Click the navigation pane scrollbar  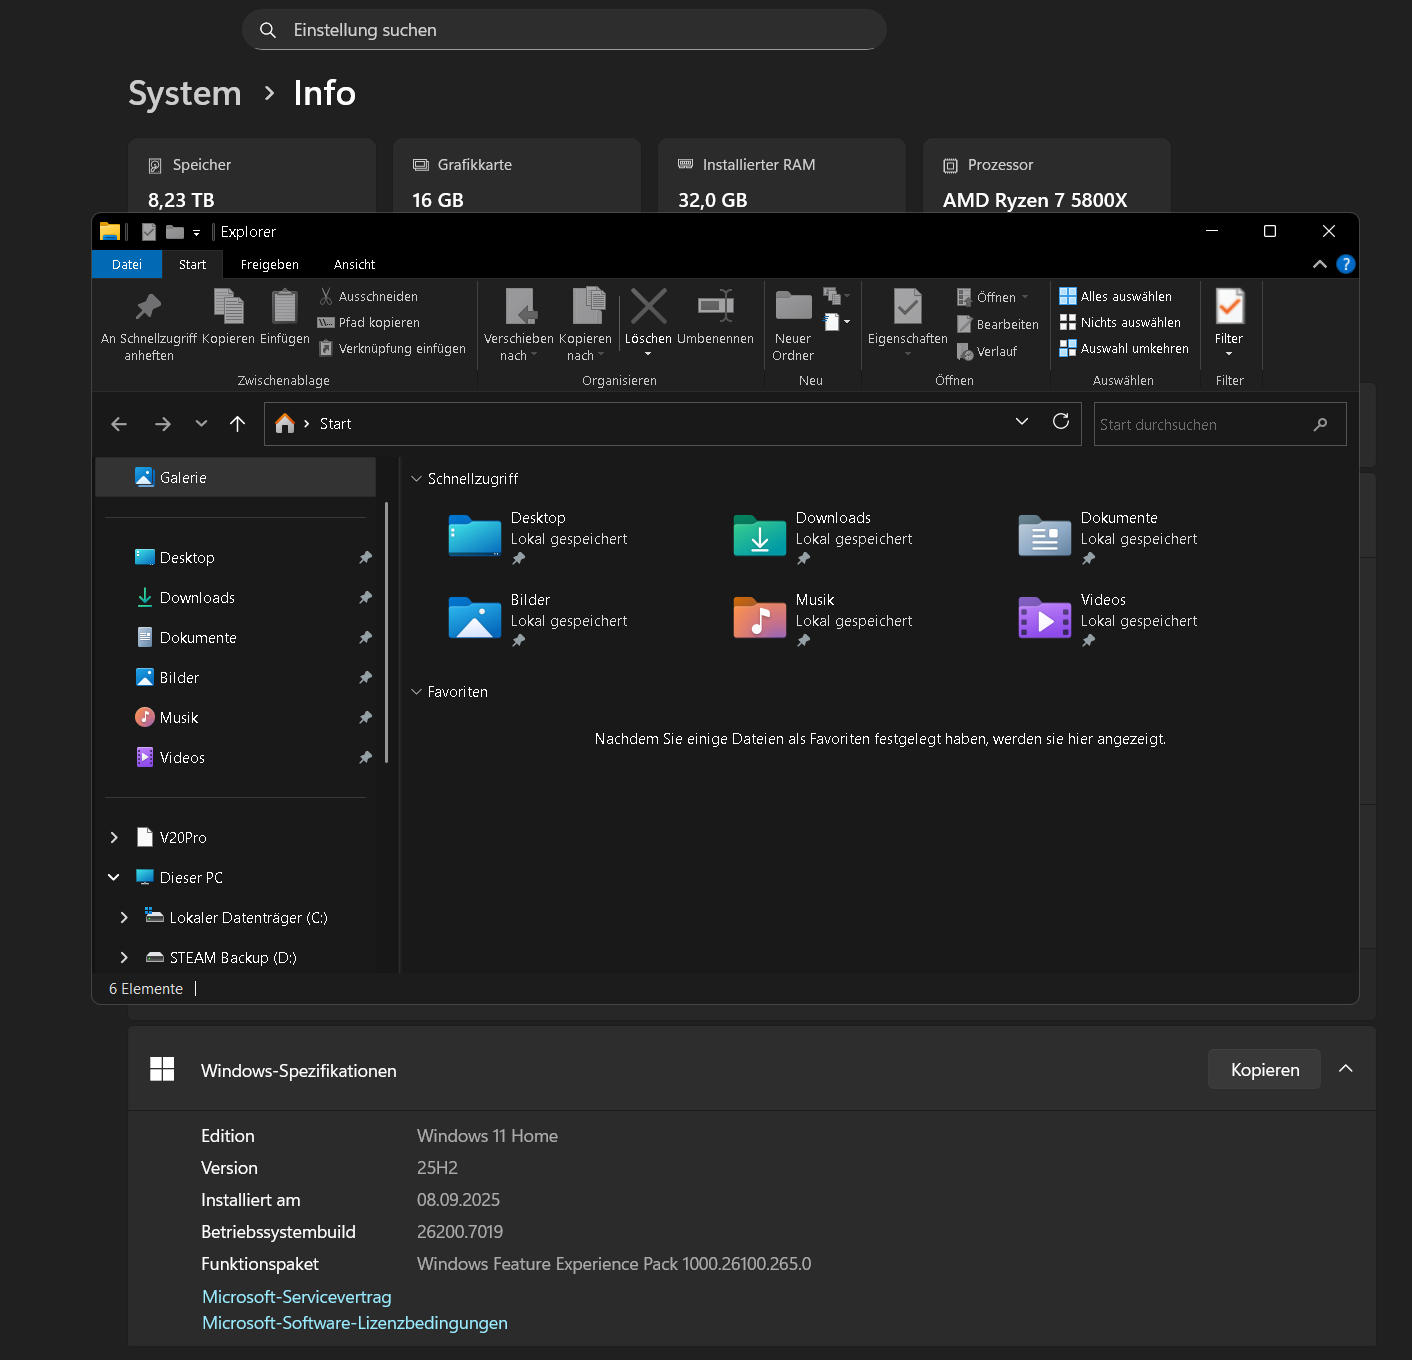[386, 632]
